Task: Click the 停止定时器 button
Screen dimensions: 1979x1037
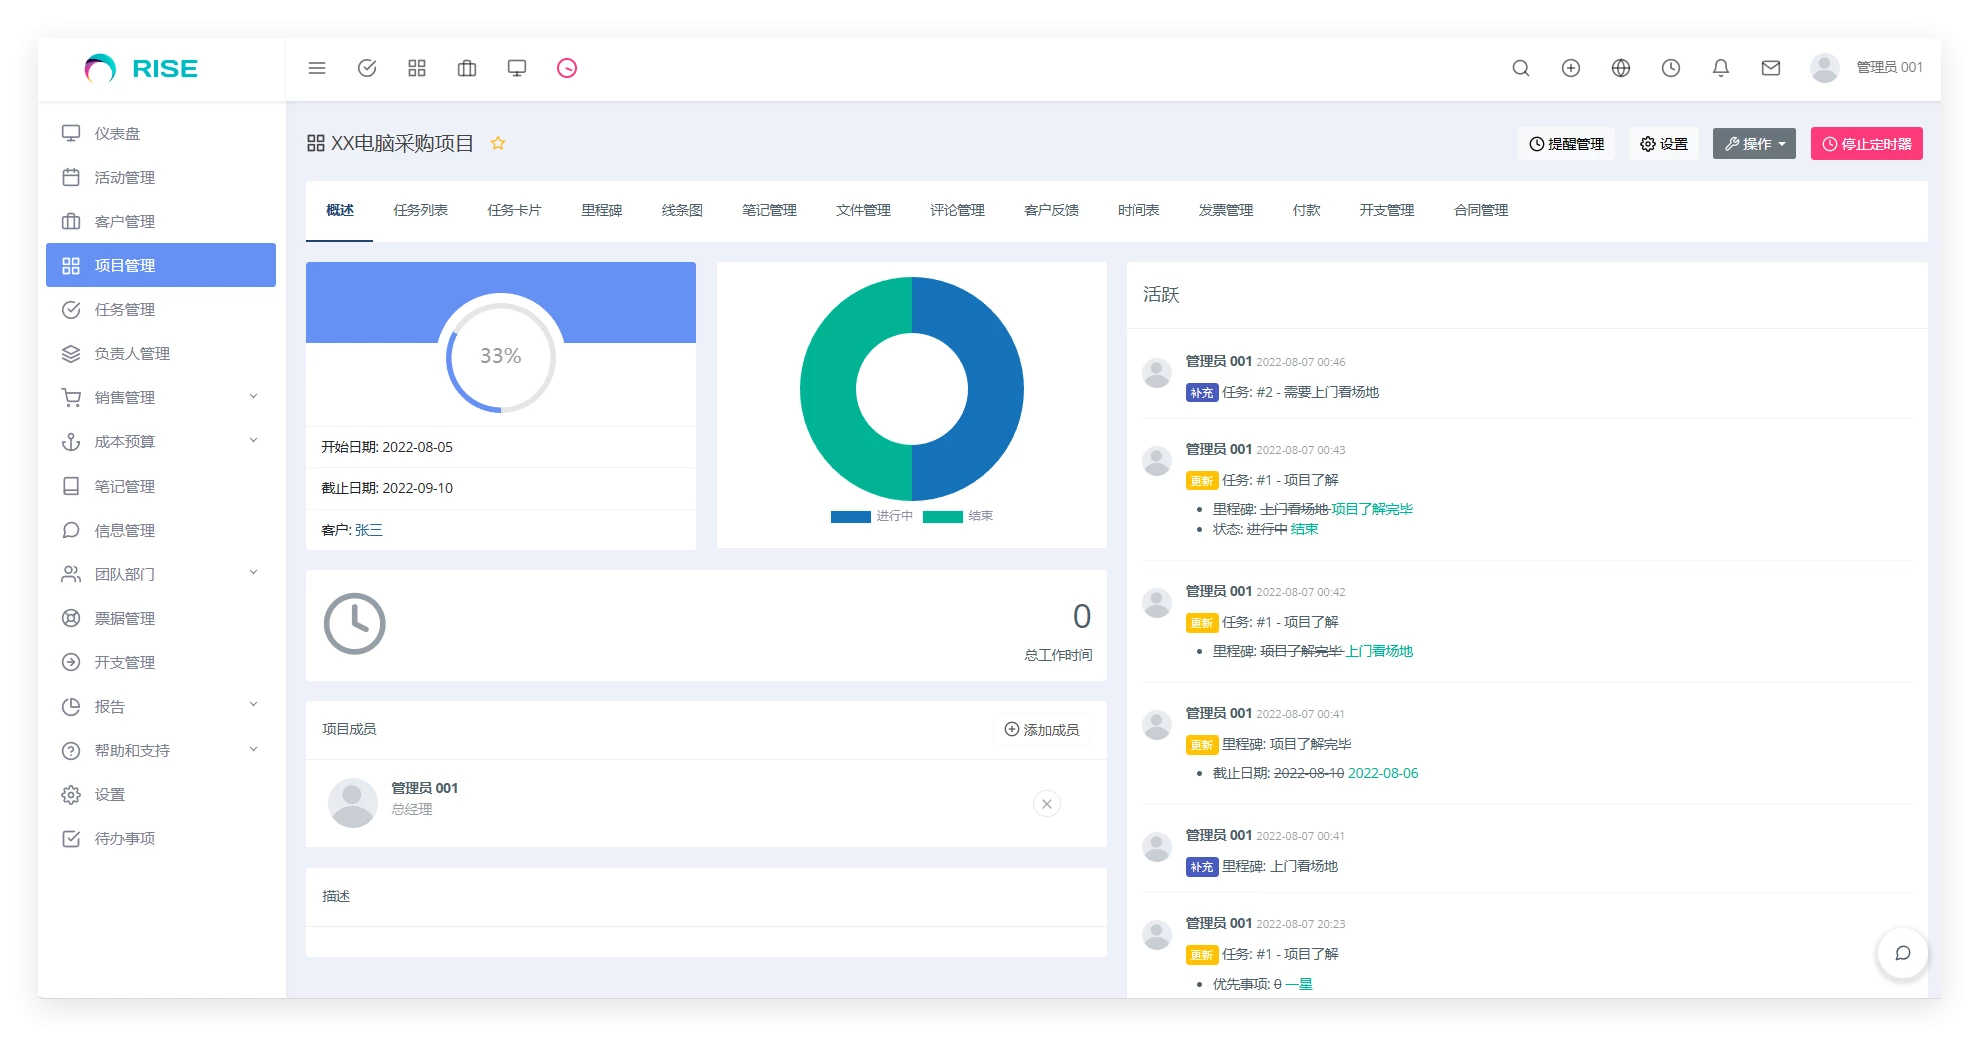Action: click(x=1866, y=144)
